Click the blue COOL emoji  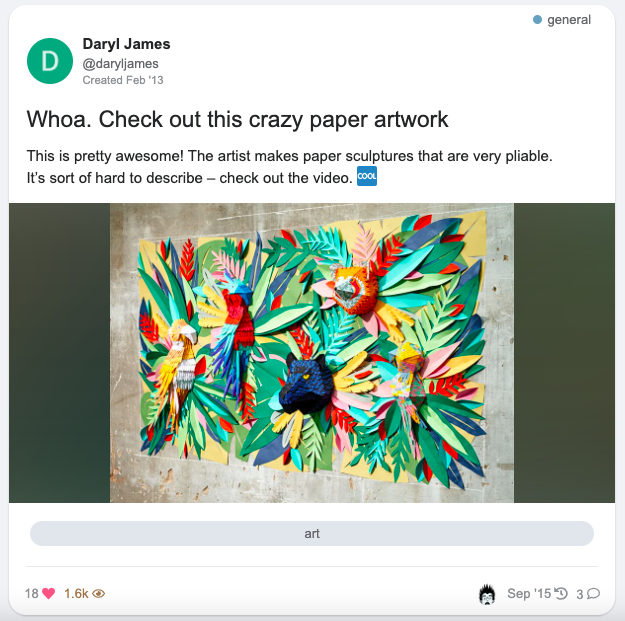pos(367,176)
